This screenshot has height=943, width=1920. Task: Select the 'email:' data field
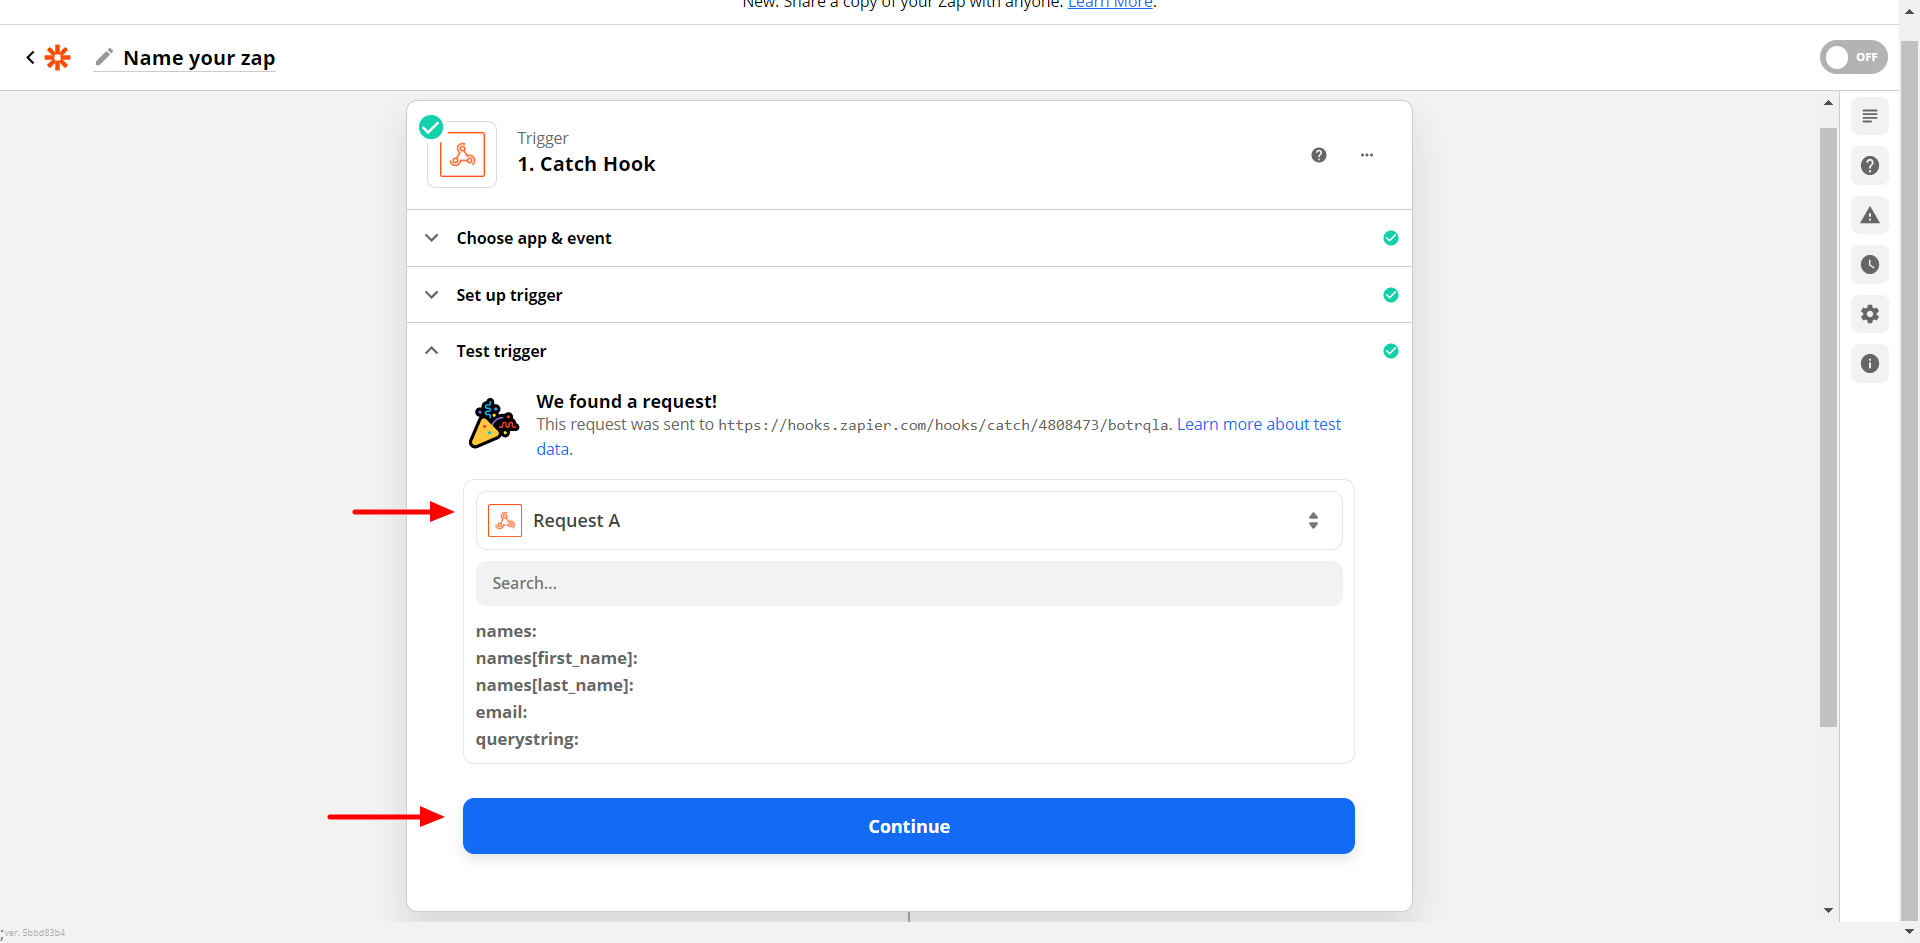502,712
